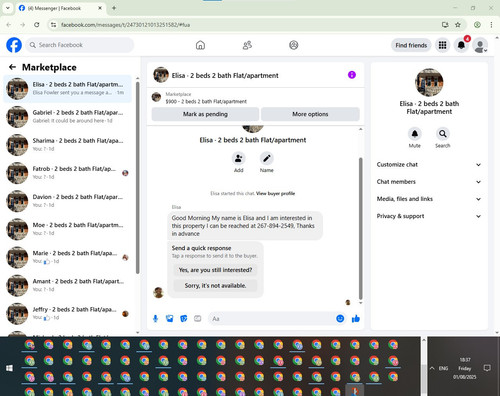The height and width of the screenshot is (396, 500).
Task: Click the Mark as pending button
Action: (205, 114)
